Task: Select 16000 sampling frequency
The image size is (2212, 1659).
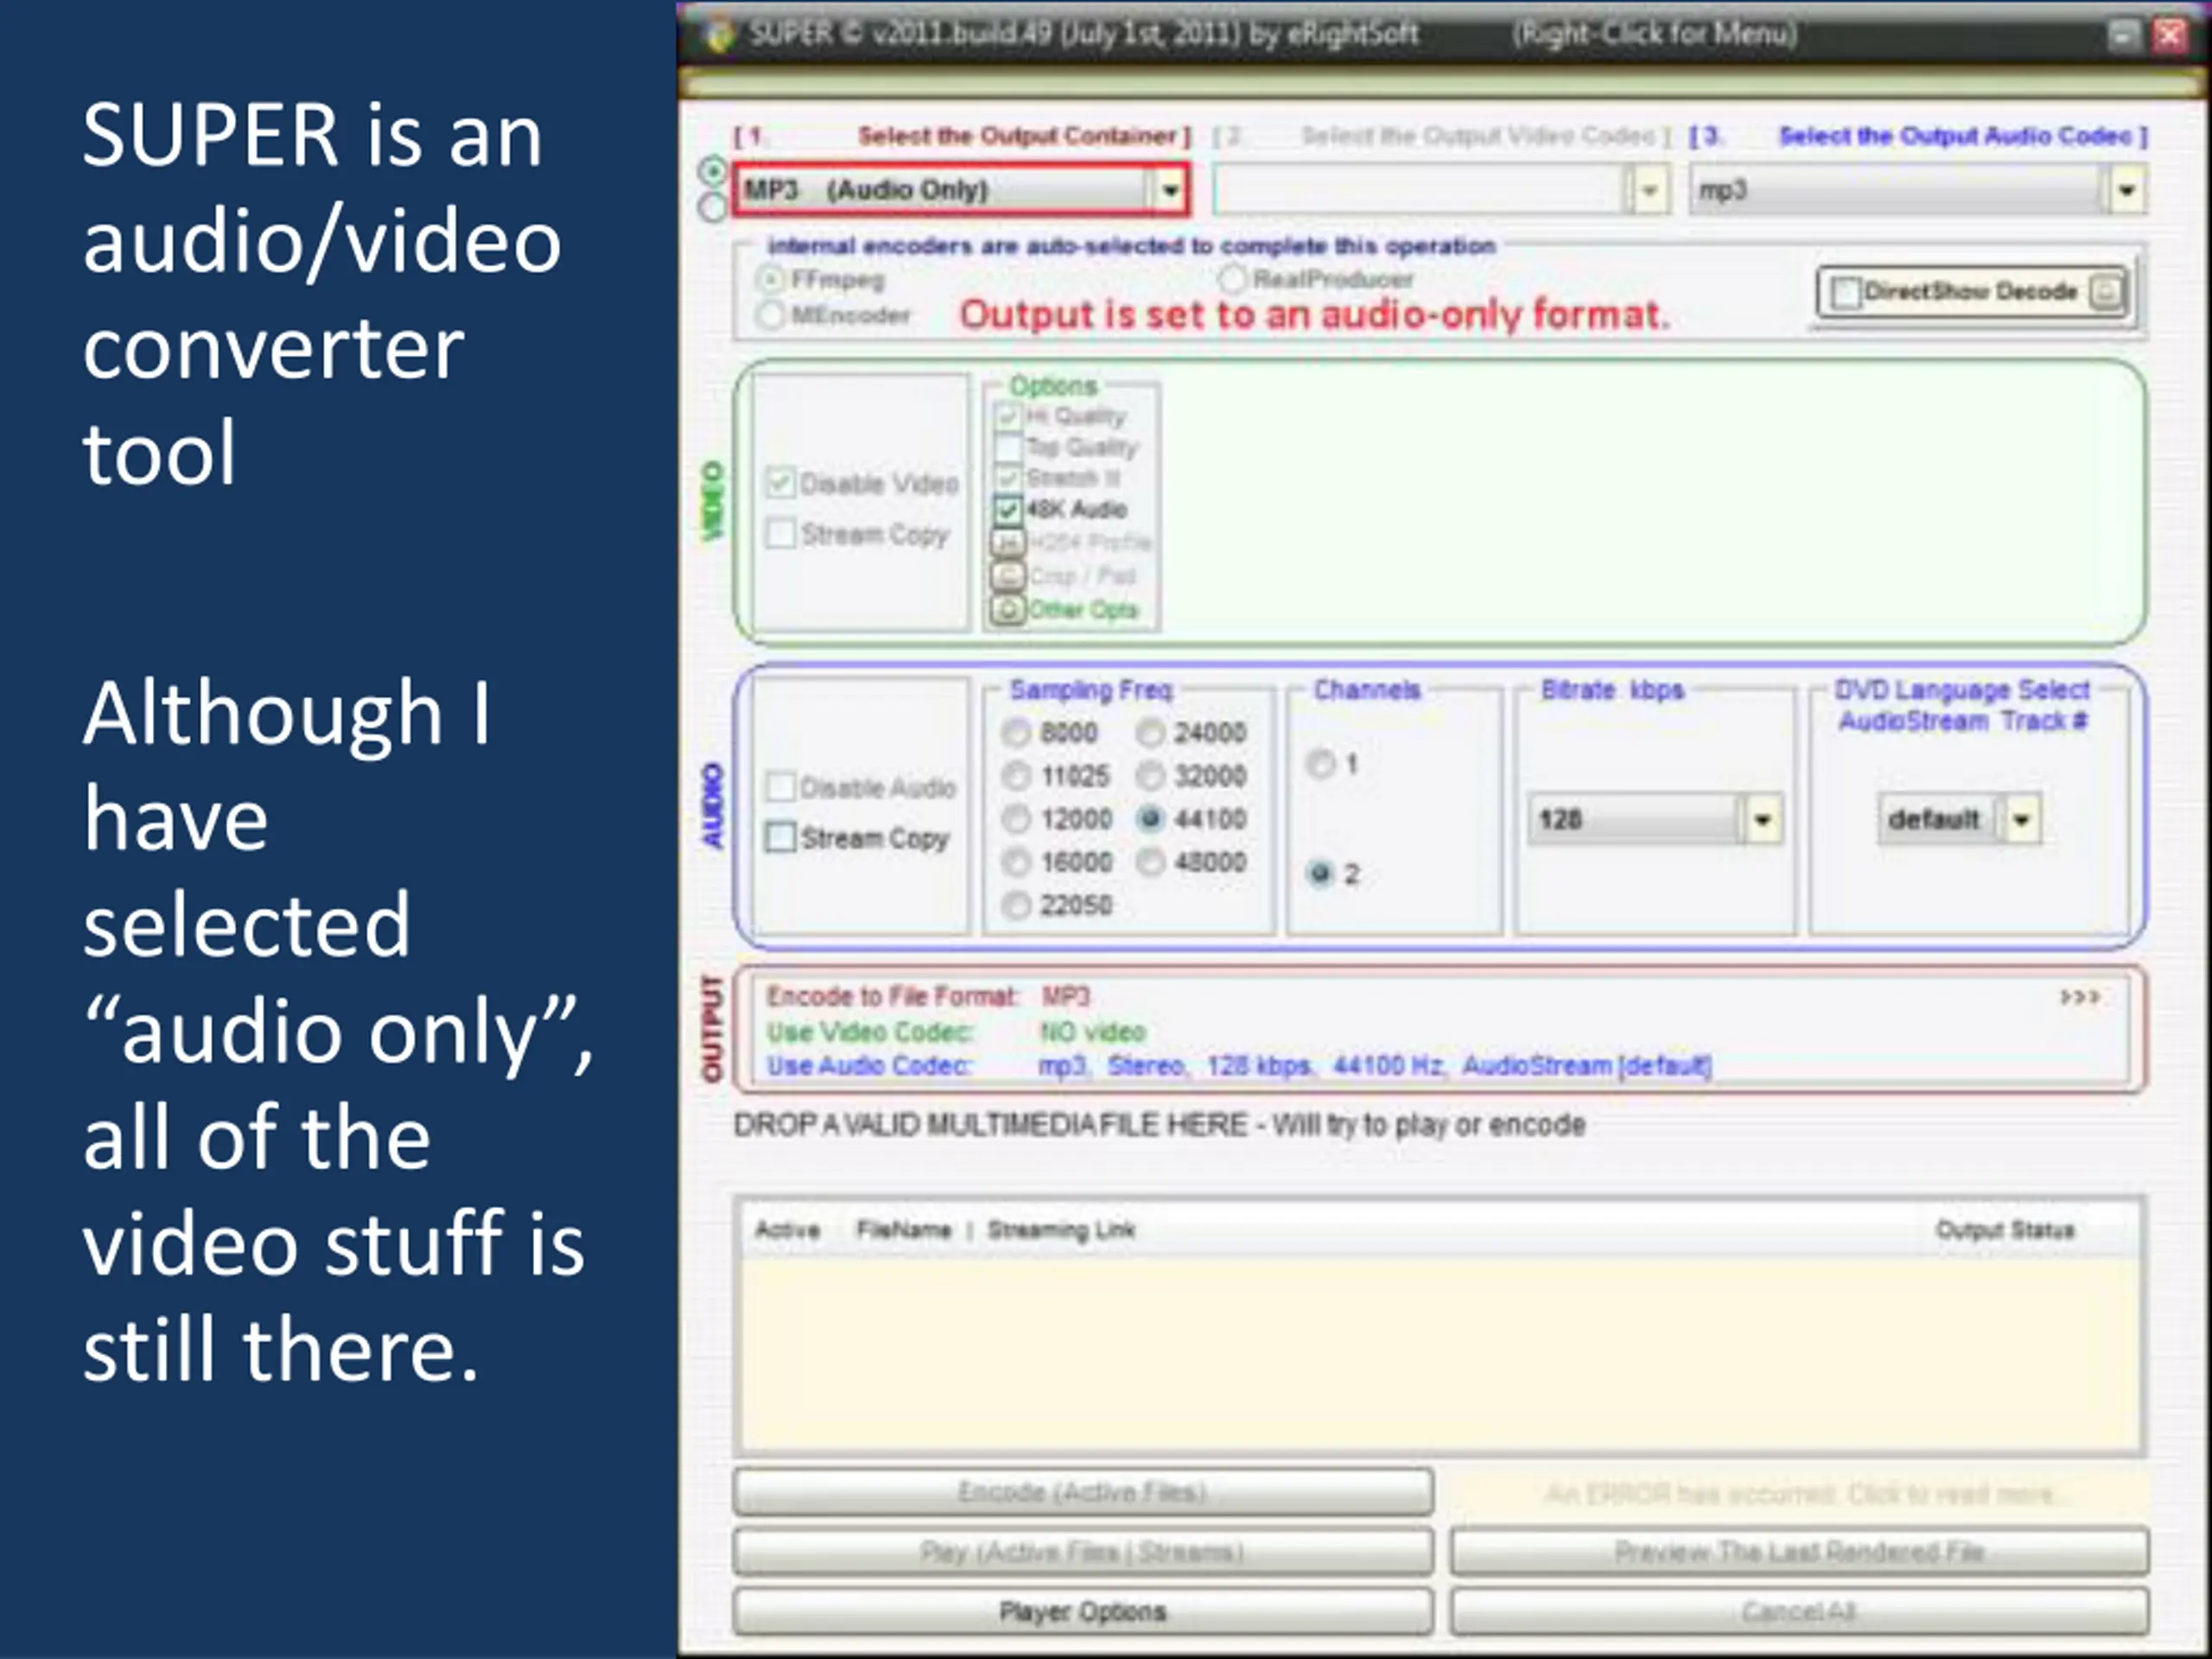Action: [x=1016, y=862]
